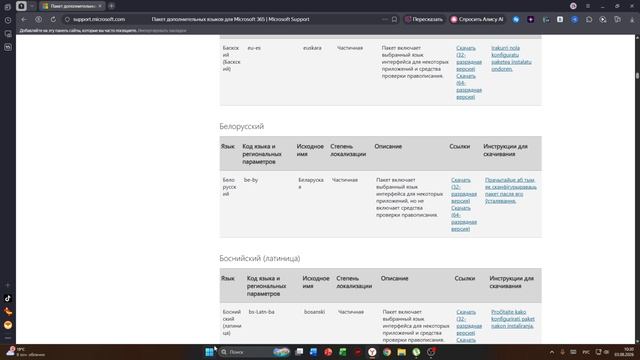Click the euskara native name cell

pos(312,48)
